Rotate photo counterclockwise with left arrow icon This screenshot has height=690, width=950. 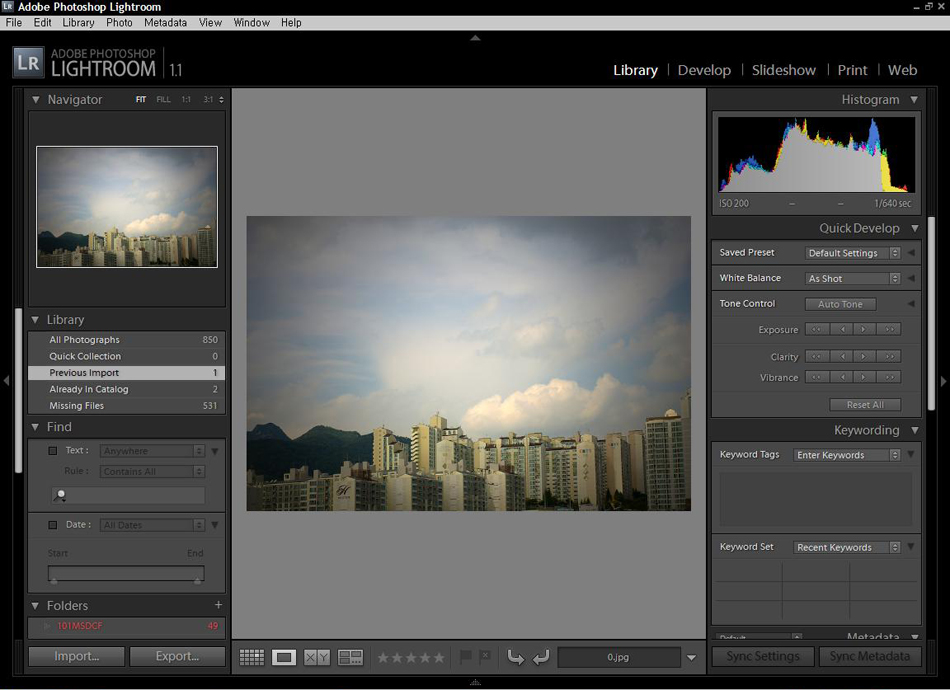point(516,657)
